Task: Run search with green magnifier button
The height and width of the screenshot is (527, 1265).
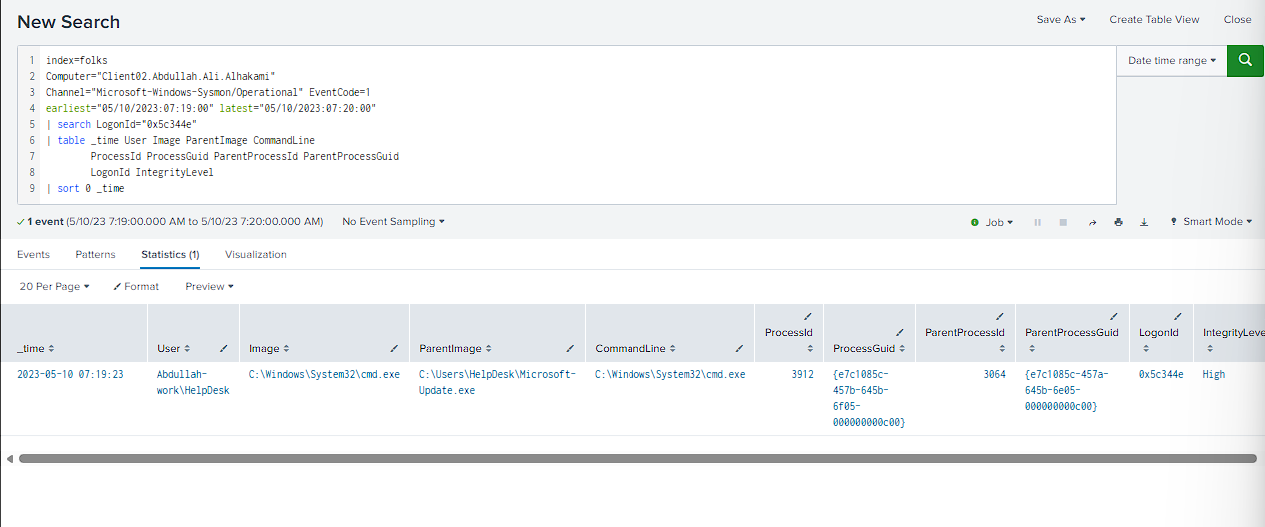Action: click(1245, 60)
